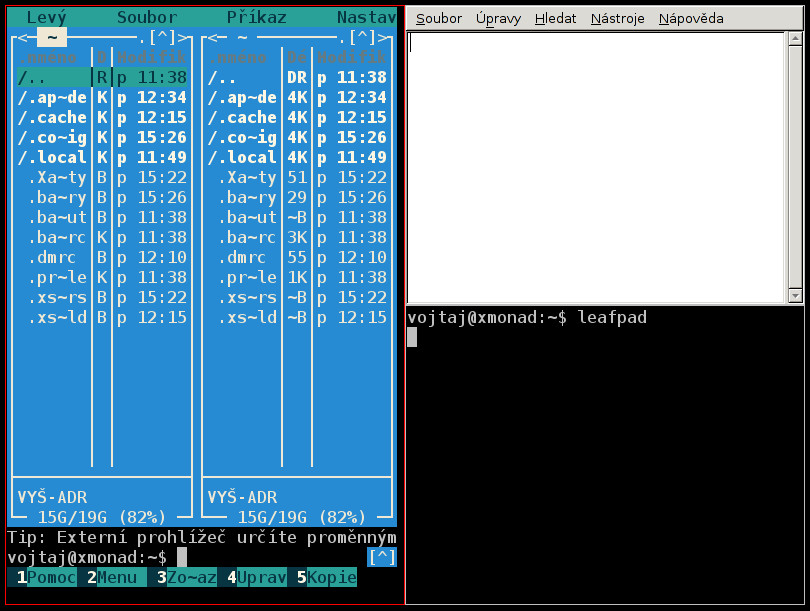
Task: Select .xs~rs file in left panel
Action: pos(102,297)
